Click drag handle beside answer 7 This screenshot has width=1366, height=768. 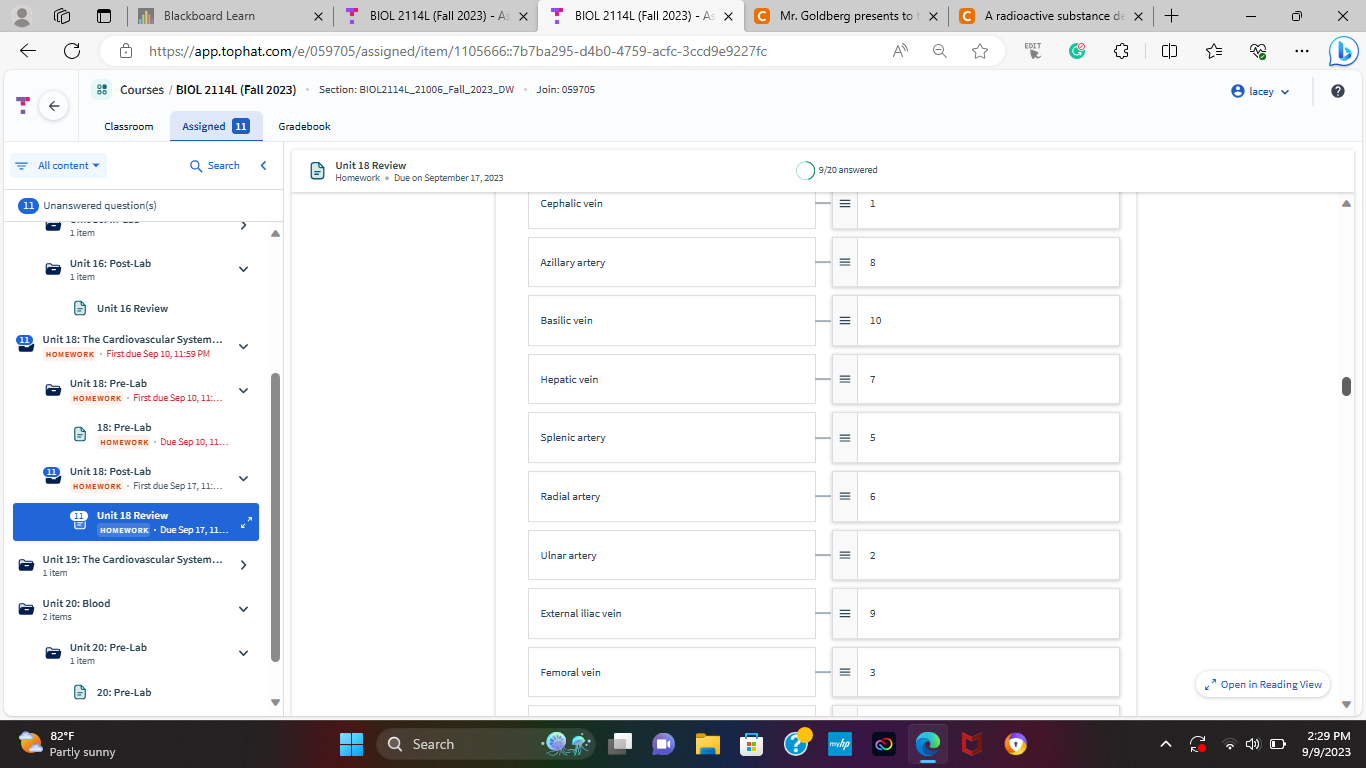point(845,380)
